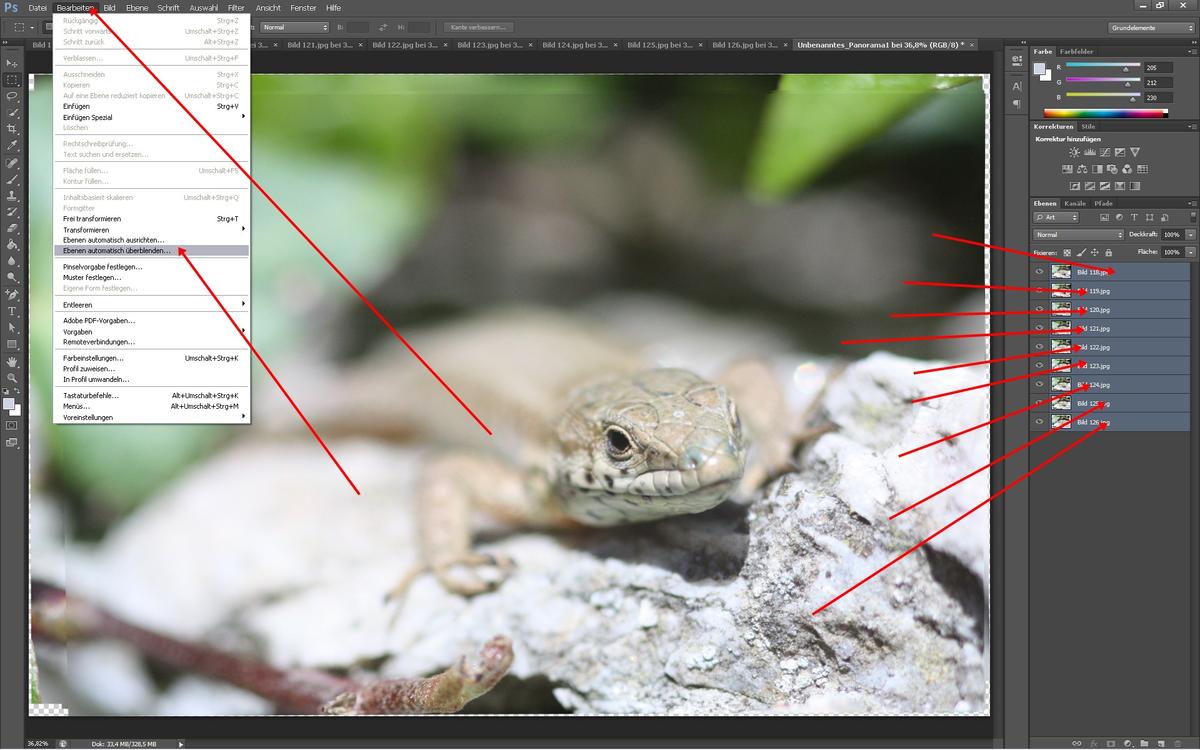Add Brightness/Contrast adjustment in Korrekturen panel

[1074, 152]
